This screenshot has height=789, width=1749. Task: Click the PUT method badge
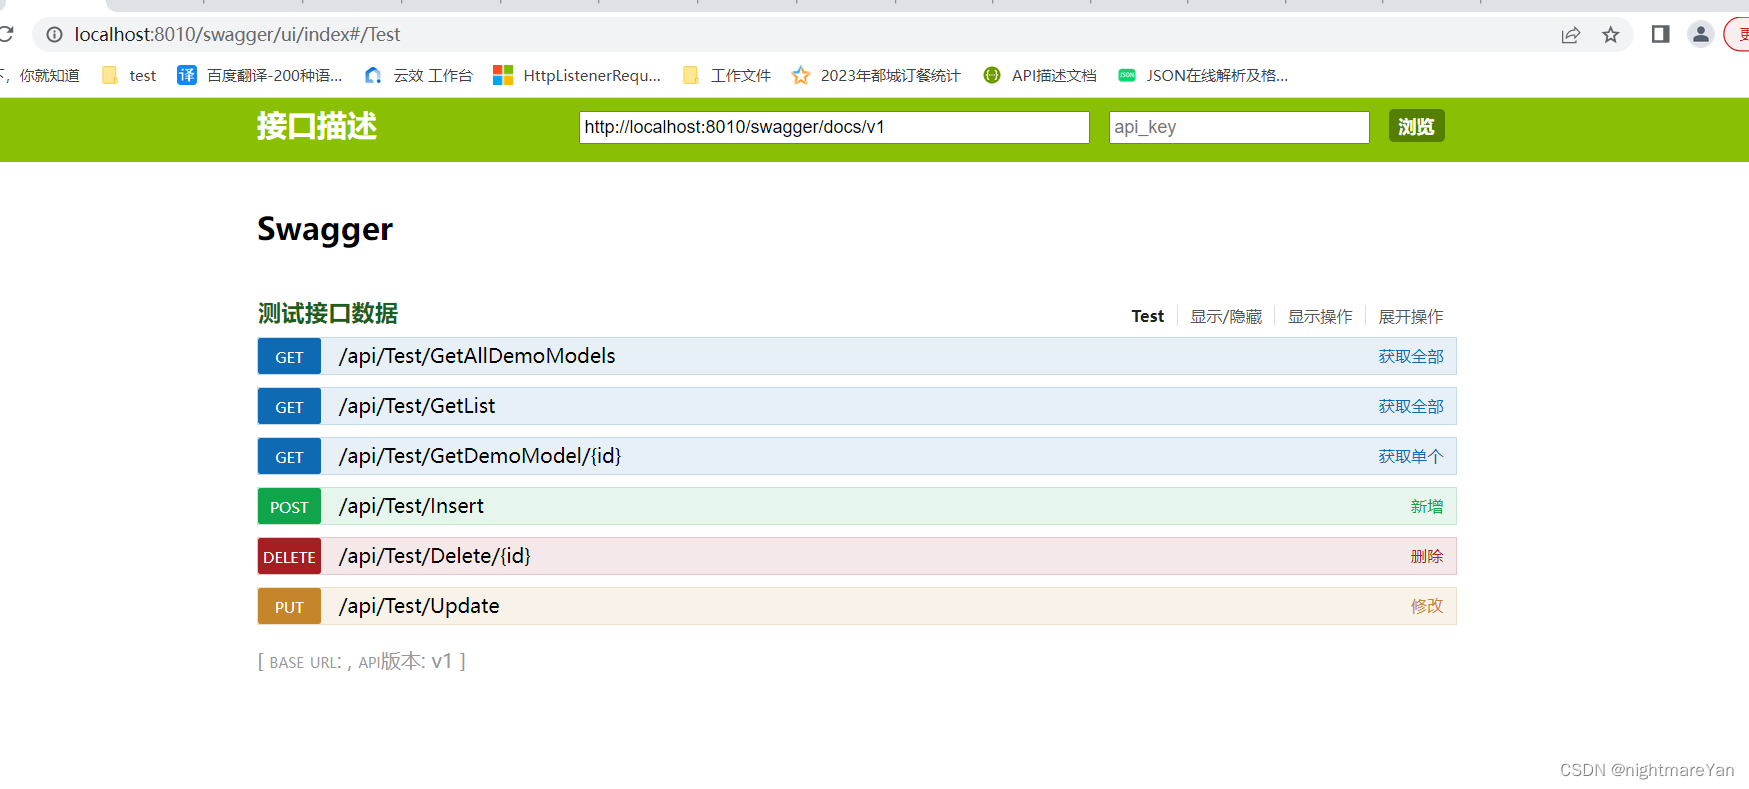pos(289,607)
